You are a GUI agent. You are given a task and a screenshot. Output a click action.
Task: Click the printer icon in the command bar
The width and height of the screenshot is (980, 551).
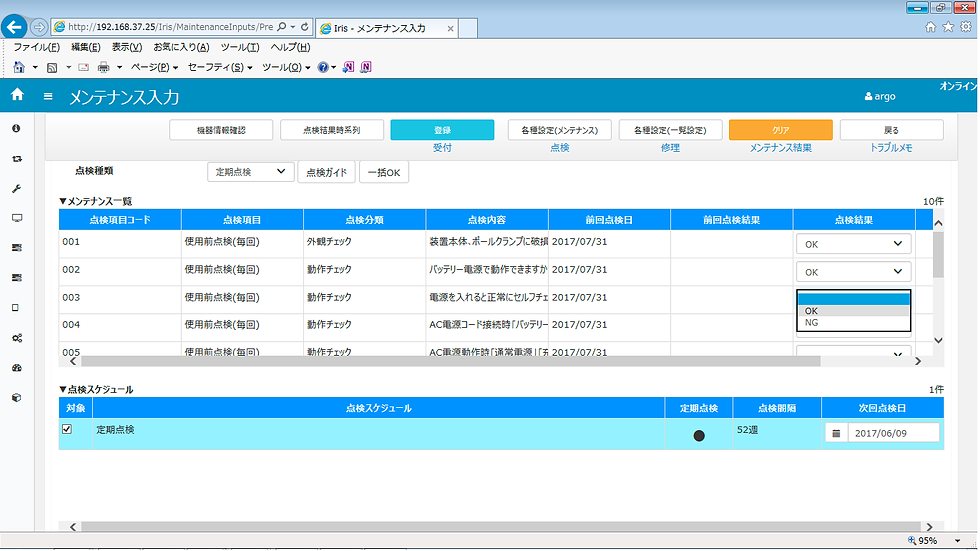104,67
